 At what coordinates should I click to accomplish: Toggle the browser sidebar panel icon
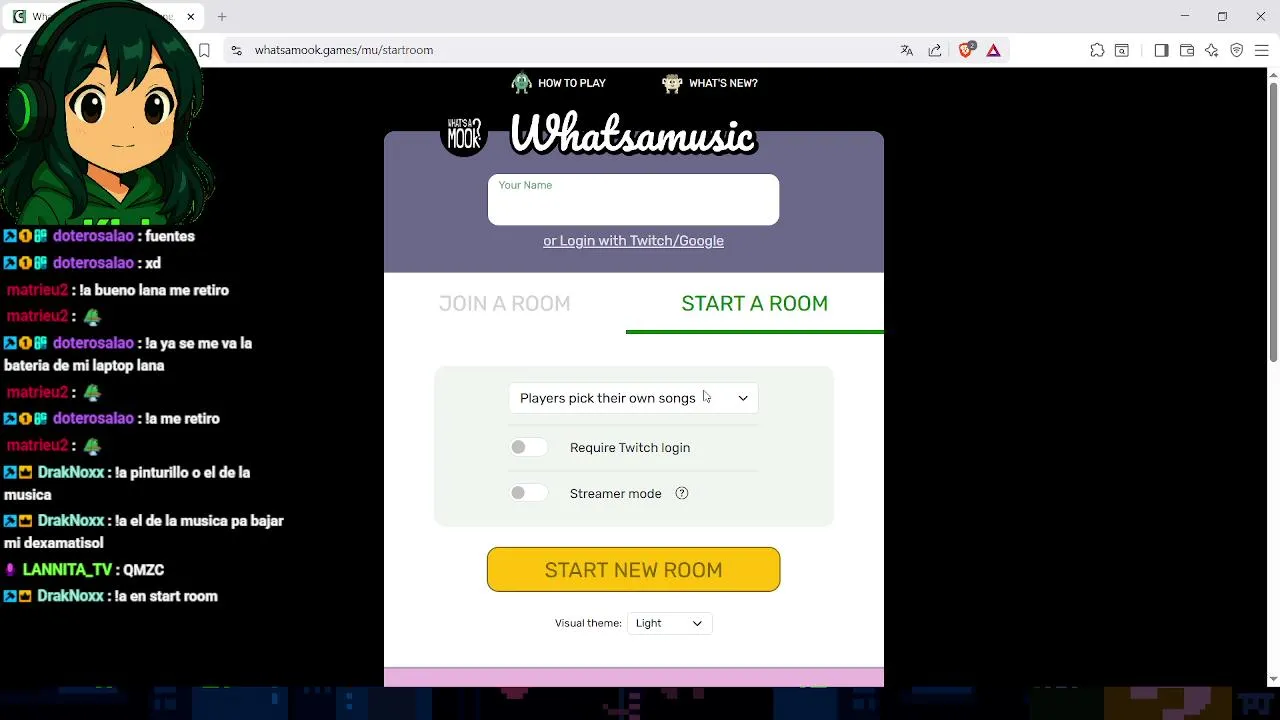coord(1161,50)
